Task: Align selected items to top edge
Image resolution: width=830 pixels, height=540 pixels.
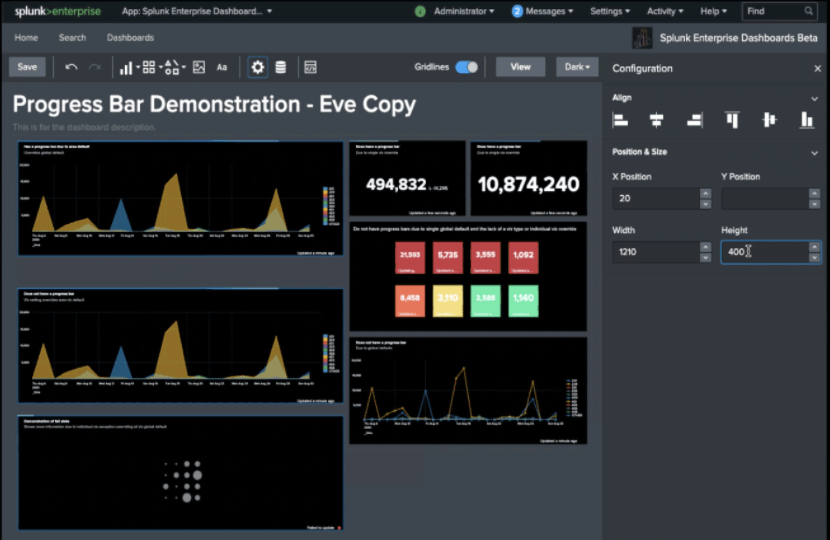Action: click(732, 120)
